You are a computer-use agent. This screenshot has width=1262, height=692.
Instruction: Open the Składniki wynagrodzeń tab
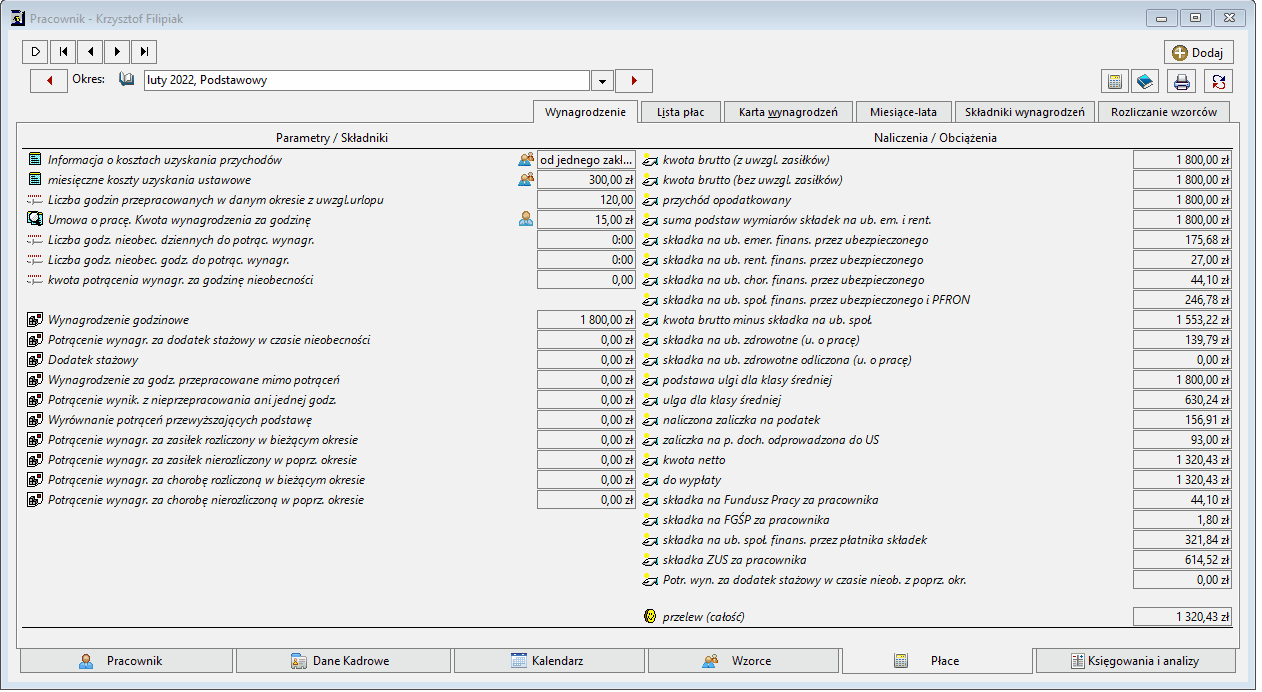pyautogui.click(x=1025, y=112)
